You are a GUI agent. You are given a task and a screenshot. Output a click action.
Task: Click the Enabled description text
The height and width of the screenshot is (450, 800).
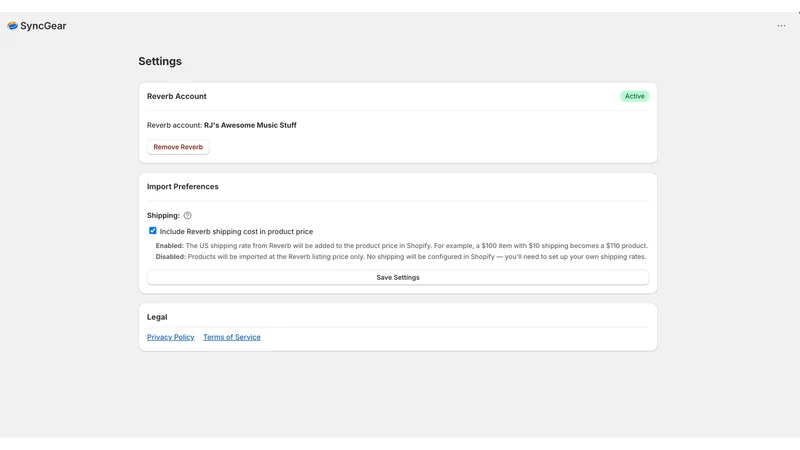pyautogui.click(x=402, y=245)
